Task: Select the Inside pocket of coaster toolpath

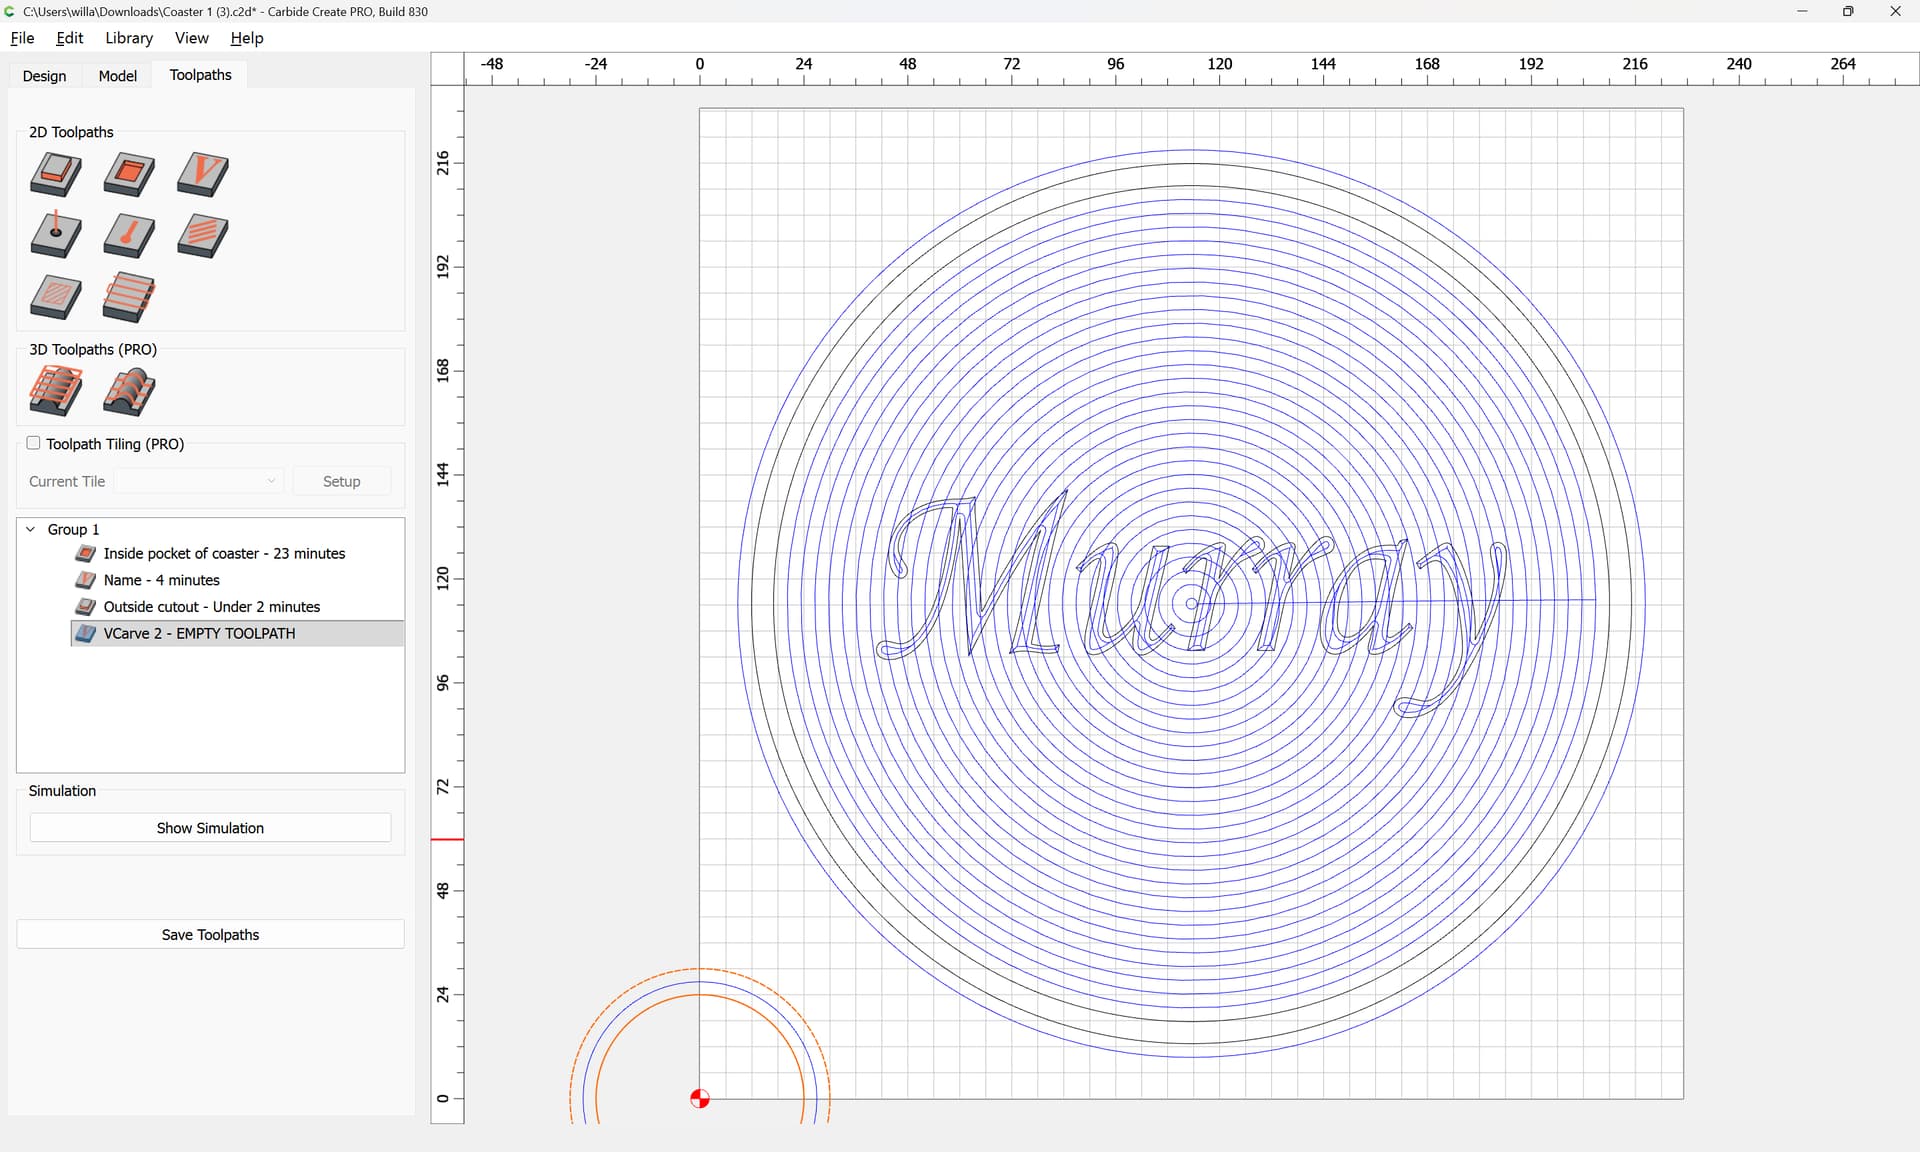Action: 224,553
